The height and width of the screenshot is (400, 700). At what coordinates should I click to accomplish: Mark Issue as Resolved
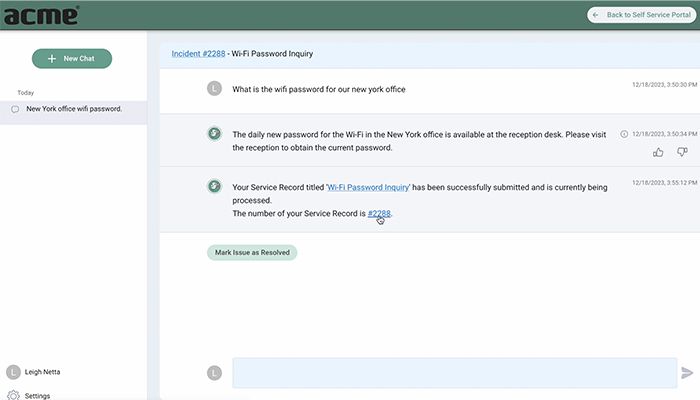pyautogui.click(x=252, y=253)
